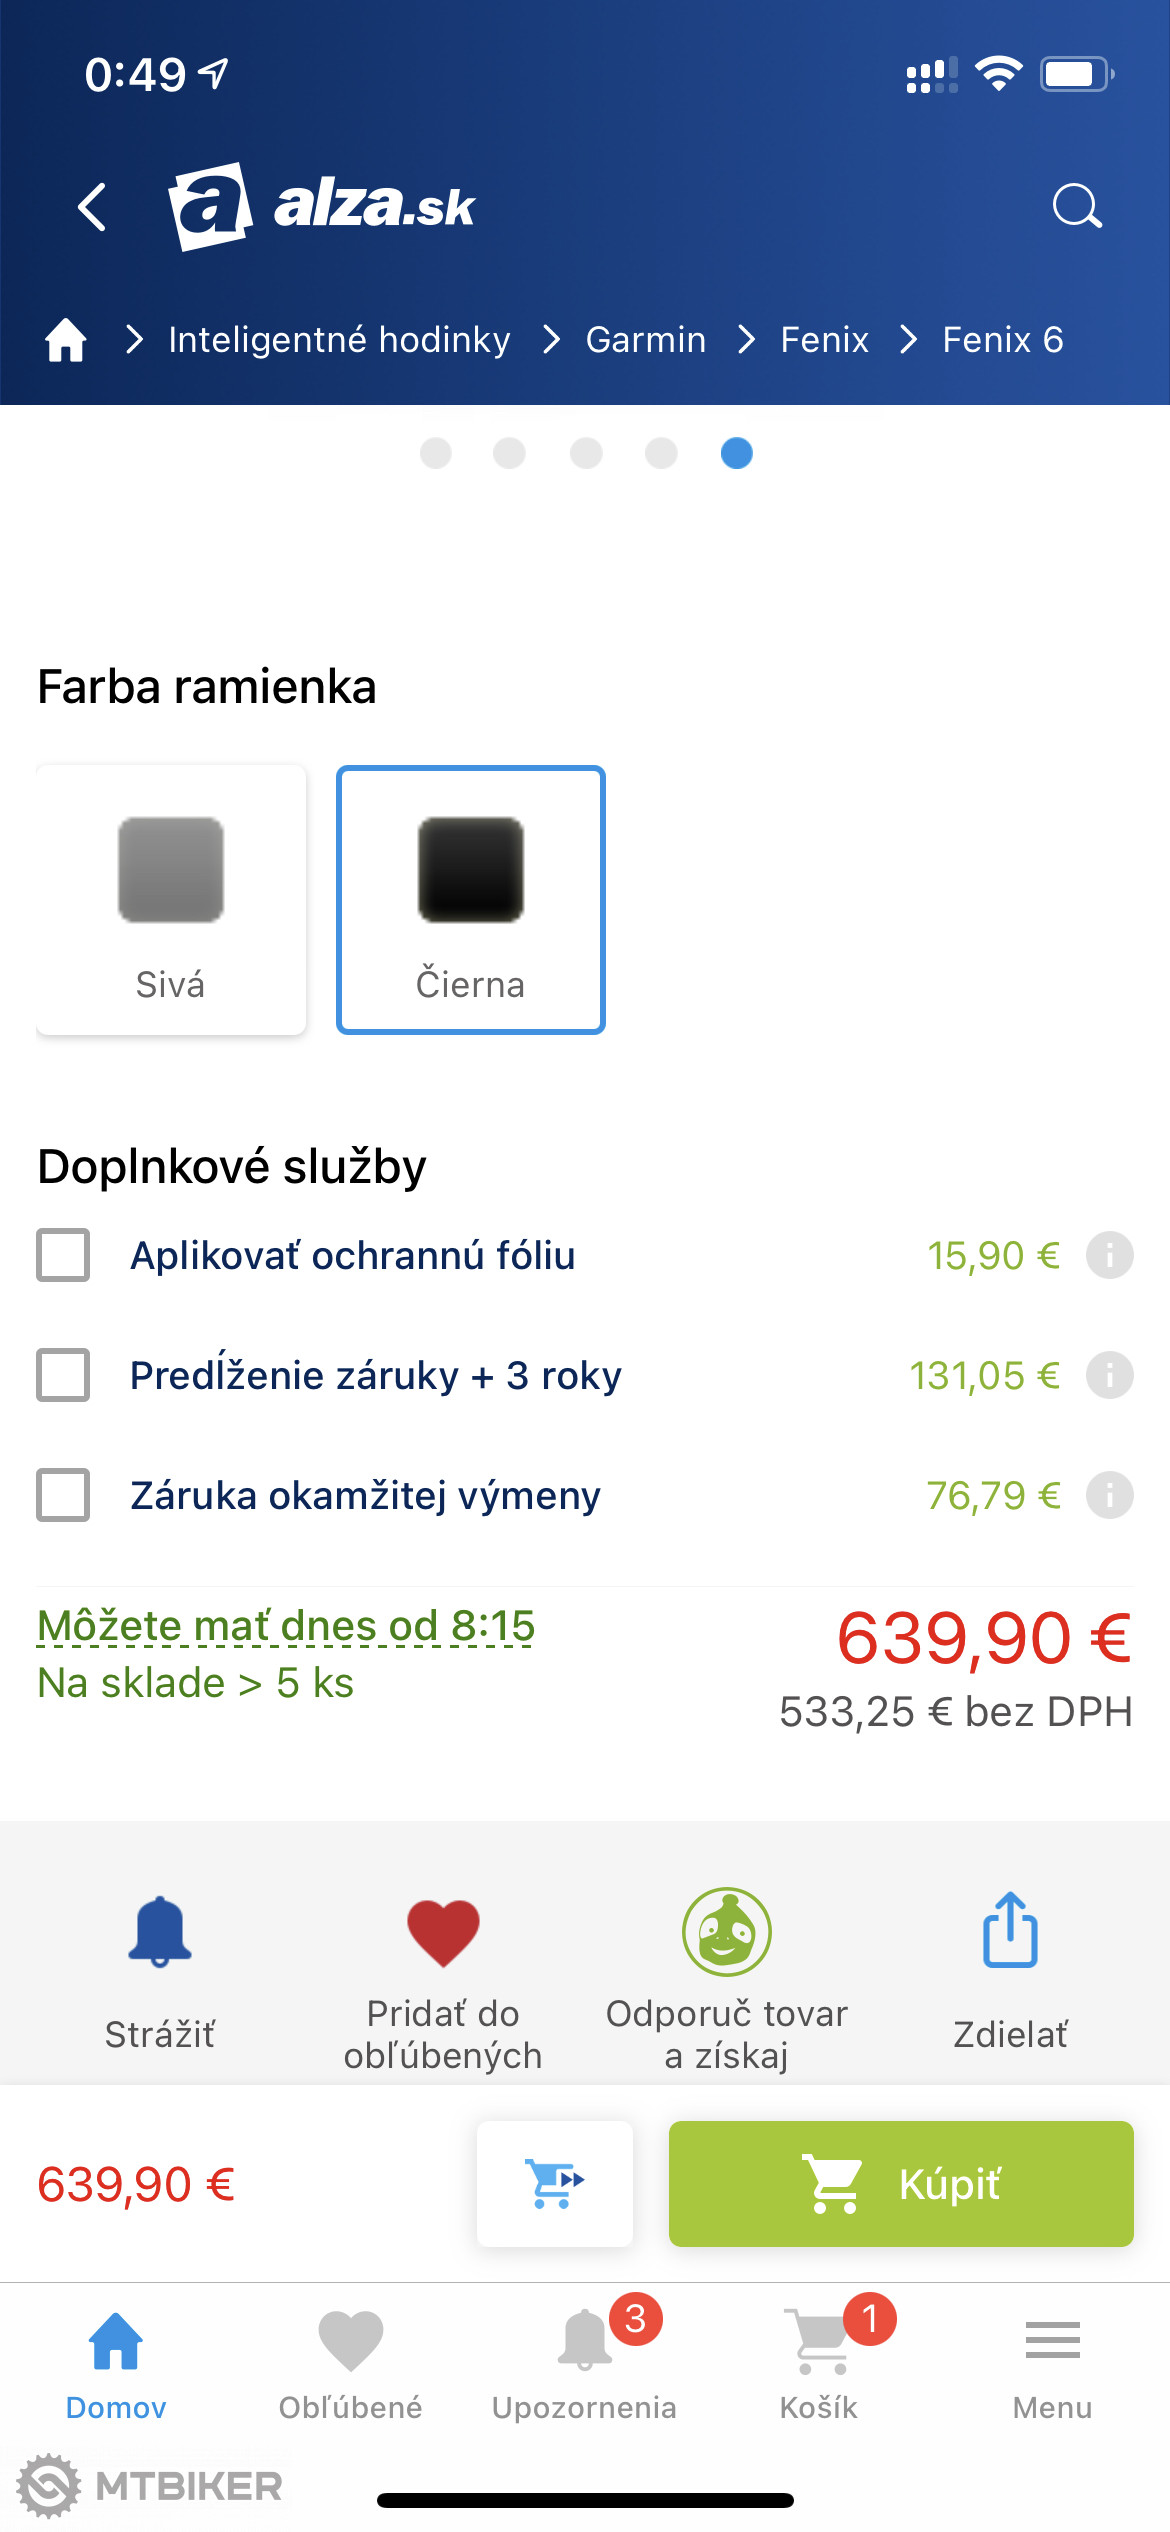Tick Záruka okamžitej výmeny checkbox
Screen dimensions: 1170x2532
coord(63,1495)
